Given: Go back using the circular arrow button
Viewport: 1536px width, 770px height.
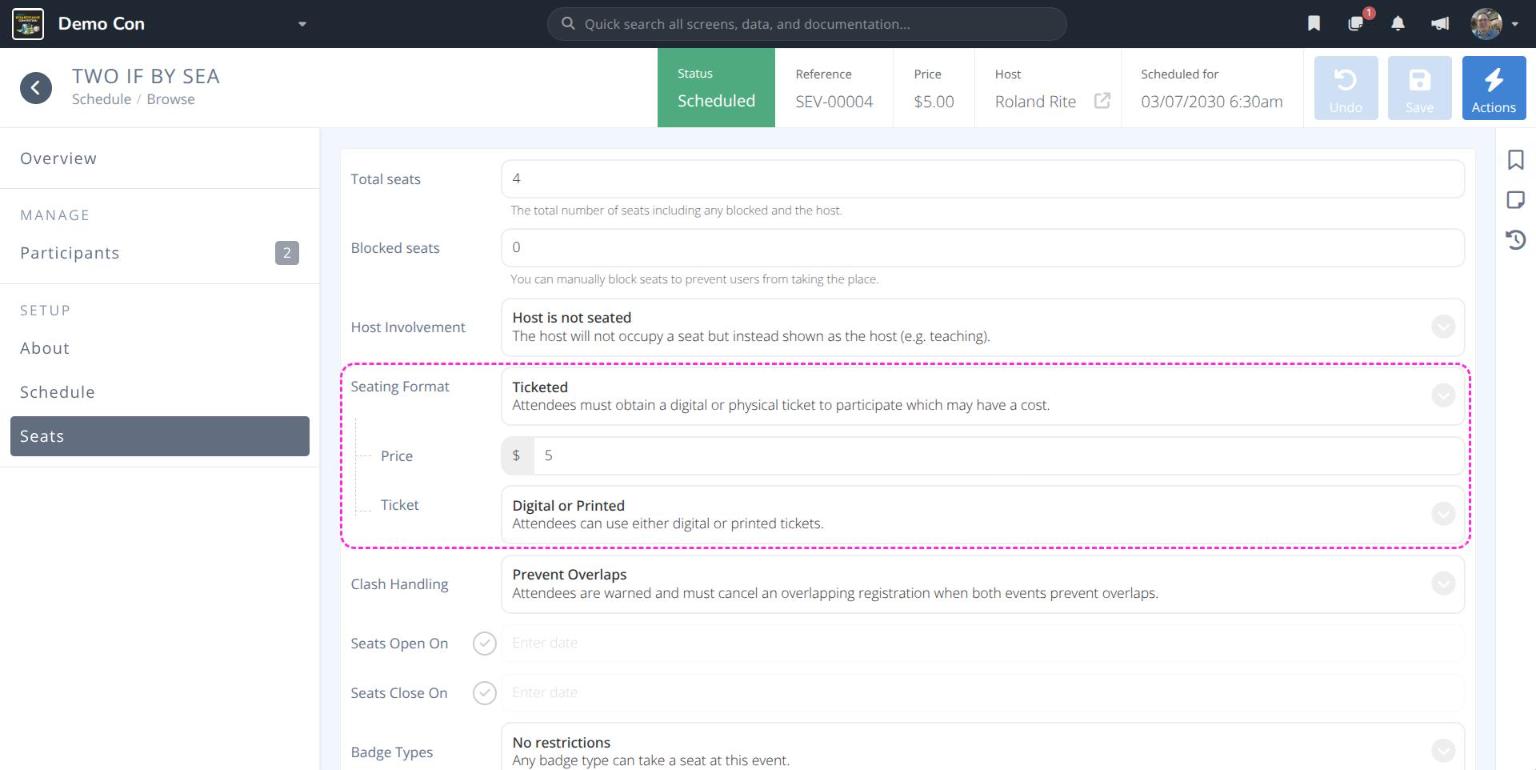Looking at the screenshot, I should pos(36,87).
